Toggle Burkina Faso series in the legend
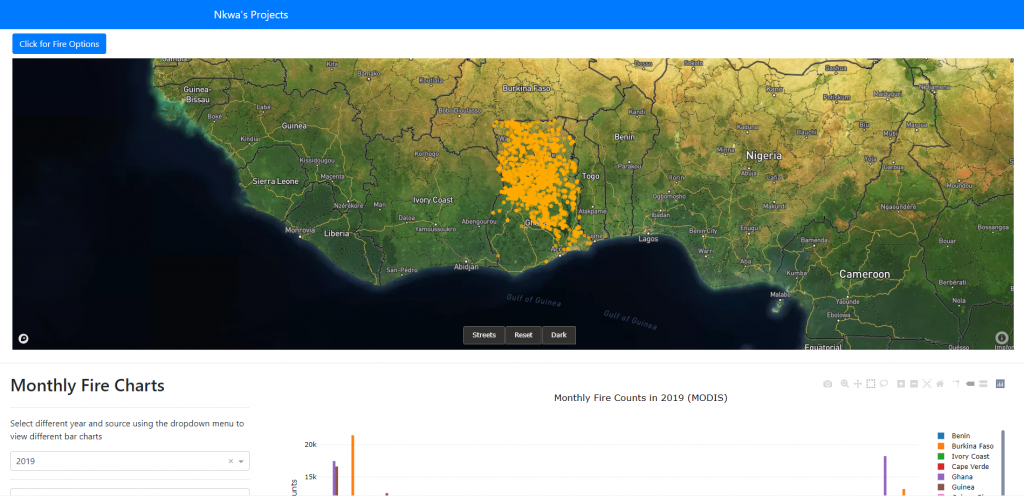The height and width of the screenshot is (496, 1024). pos(972,446)
